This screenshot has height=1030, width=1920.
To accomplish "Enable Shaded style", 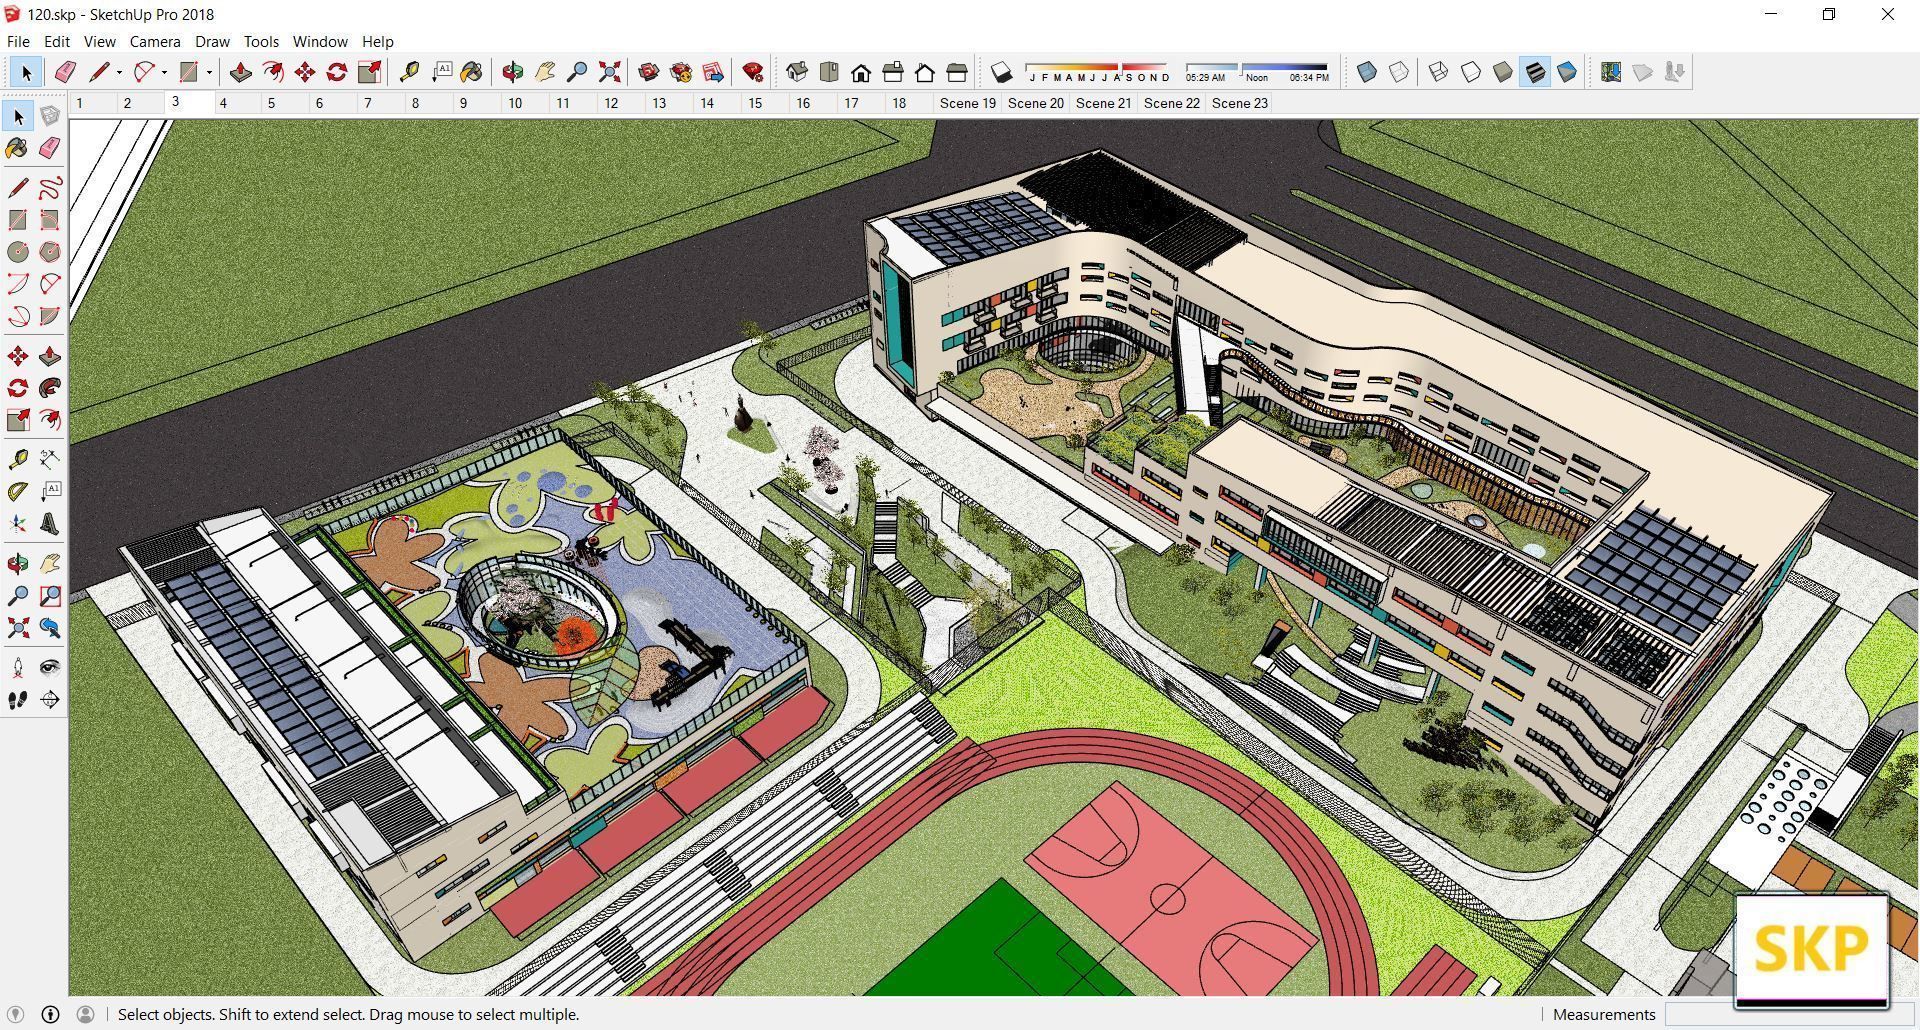I will [1503, 72].
